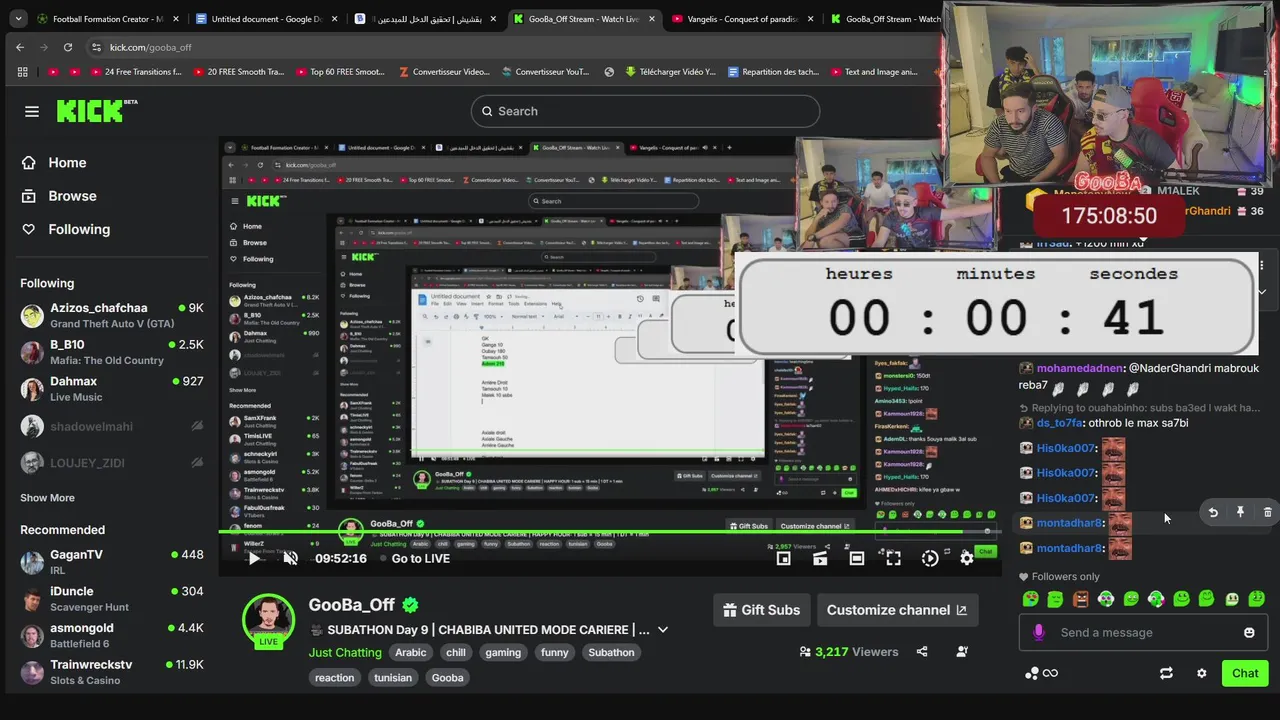Open the browser tab search dropdown
This screenshot has width=1280, height=720.
[x=18, y=19]
